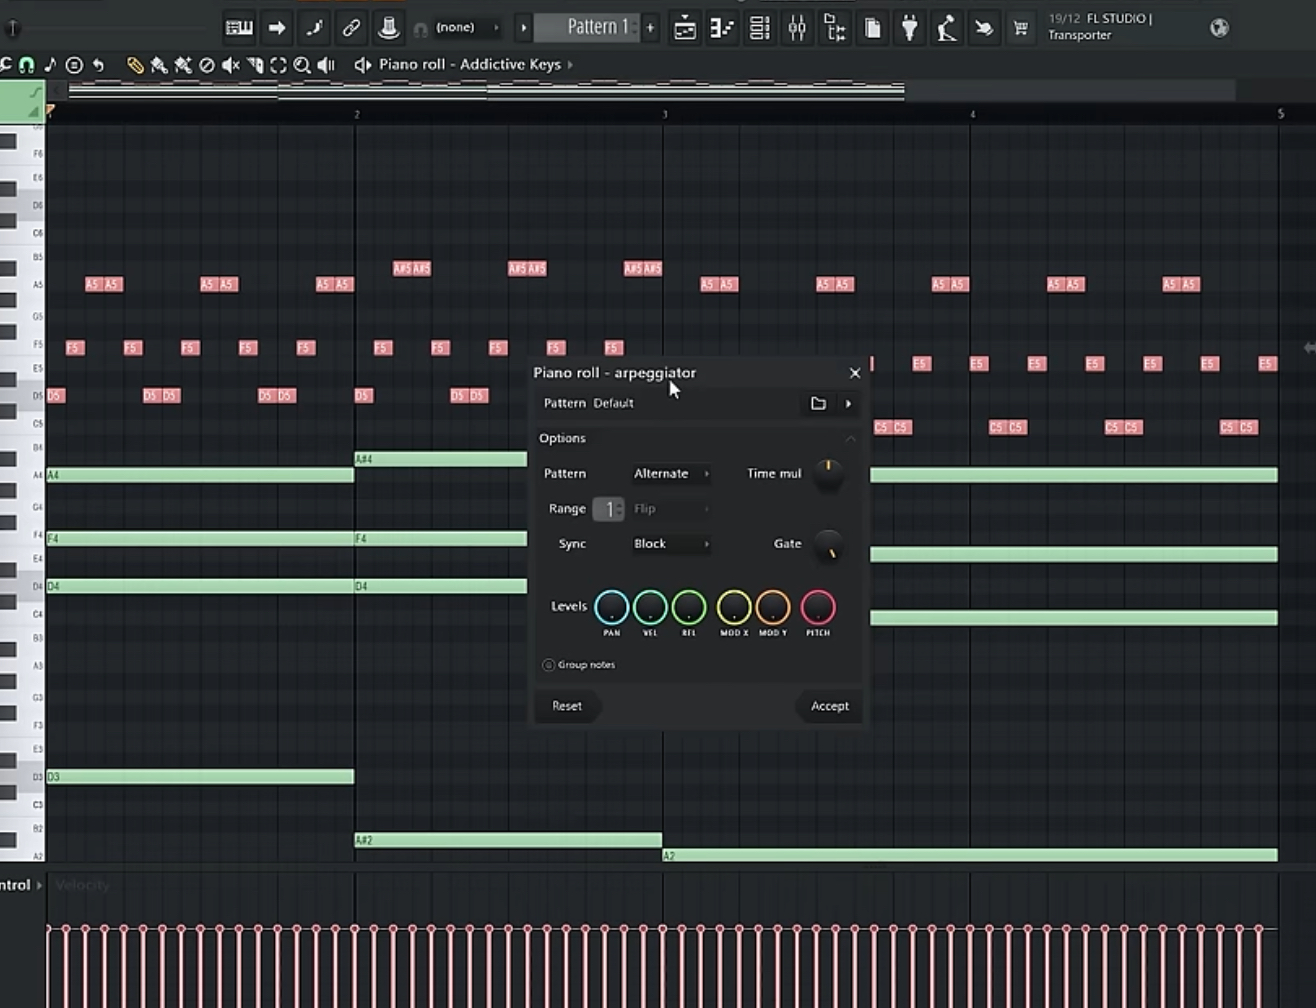Toggle the curved note icon in top toolbar
Image resolution: width=1316 pixels, height=1008 pixels.
[314, 28]
